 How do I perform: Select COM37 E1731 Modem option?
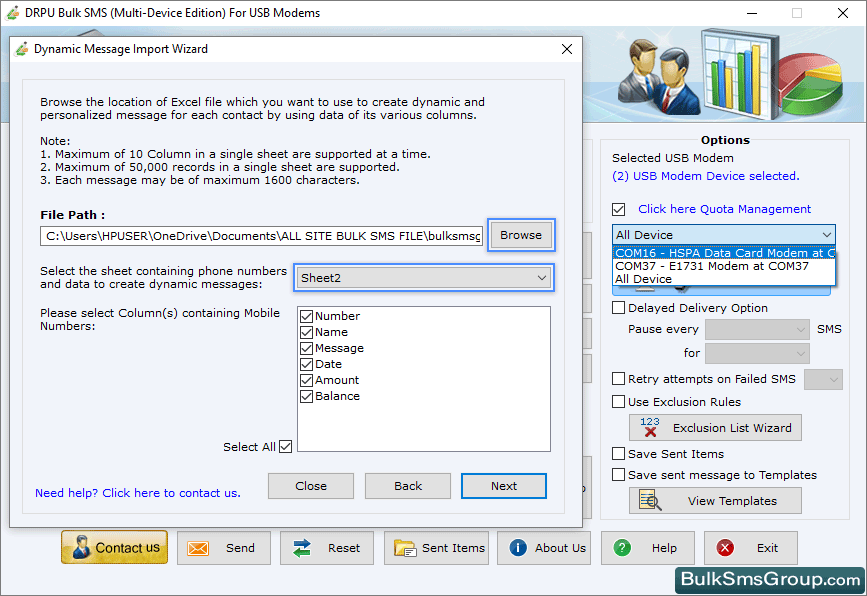coord(724,266)
